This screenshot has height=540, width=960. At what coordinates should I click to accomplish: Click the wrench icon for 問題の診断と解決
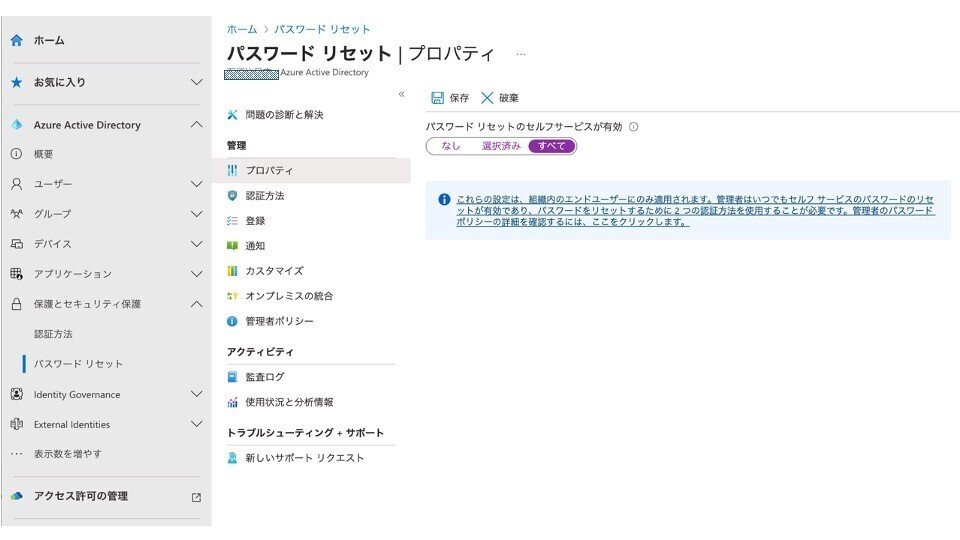tap(232, 114)
